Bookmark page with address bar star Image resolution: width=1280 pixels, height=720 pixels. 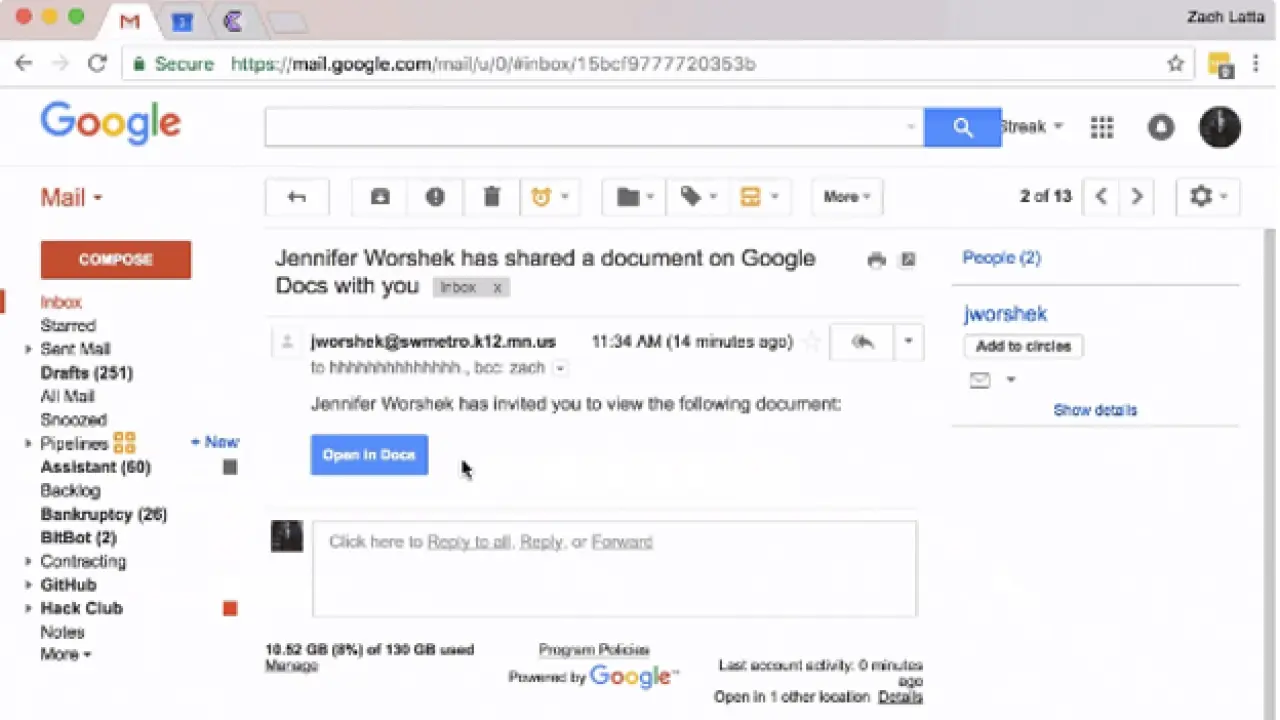pos(1176,64)
